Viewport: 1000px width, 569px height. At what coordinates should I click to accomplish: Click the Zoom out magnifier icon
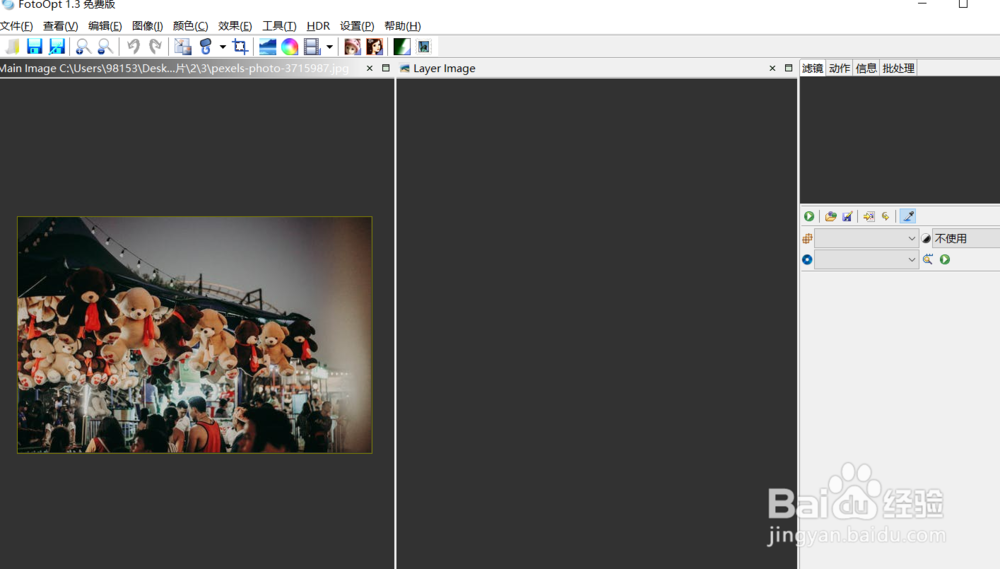click(105, 47)
